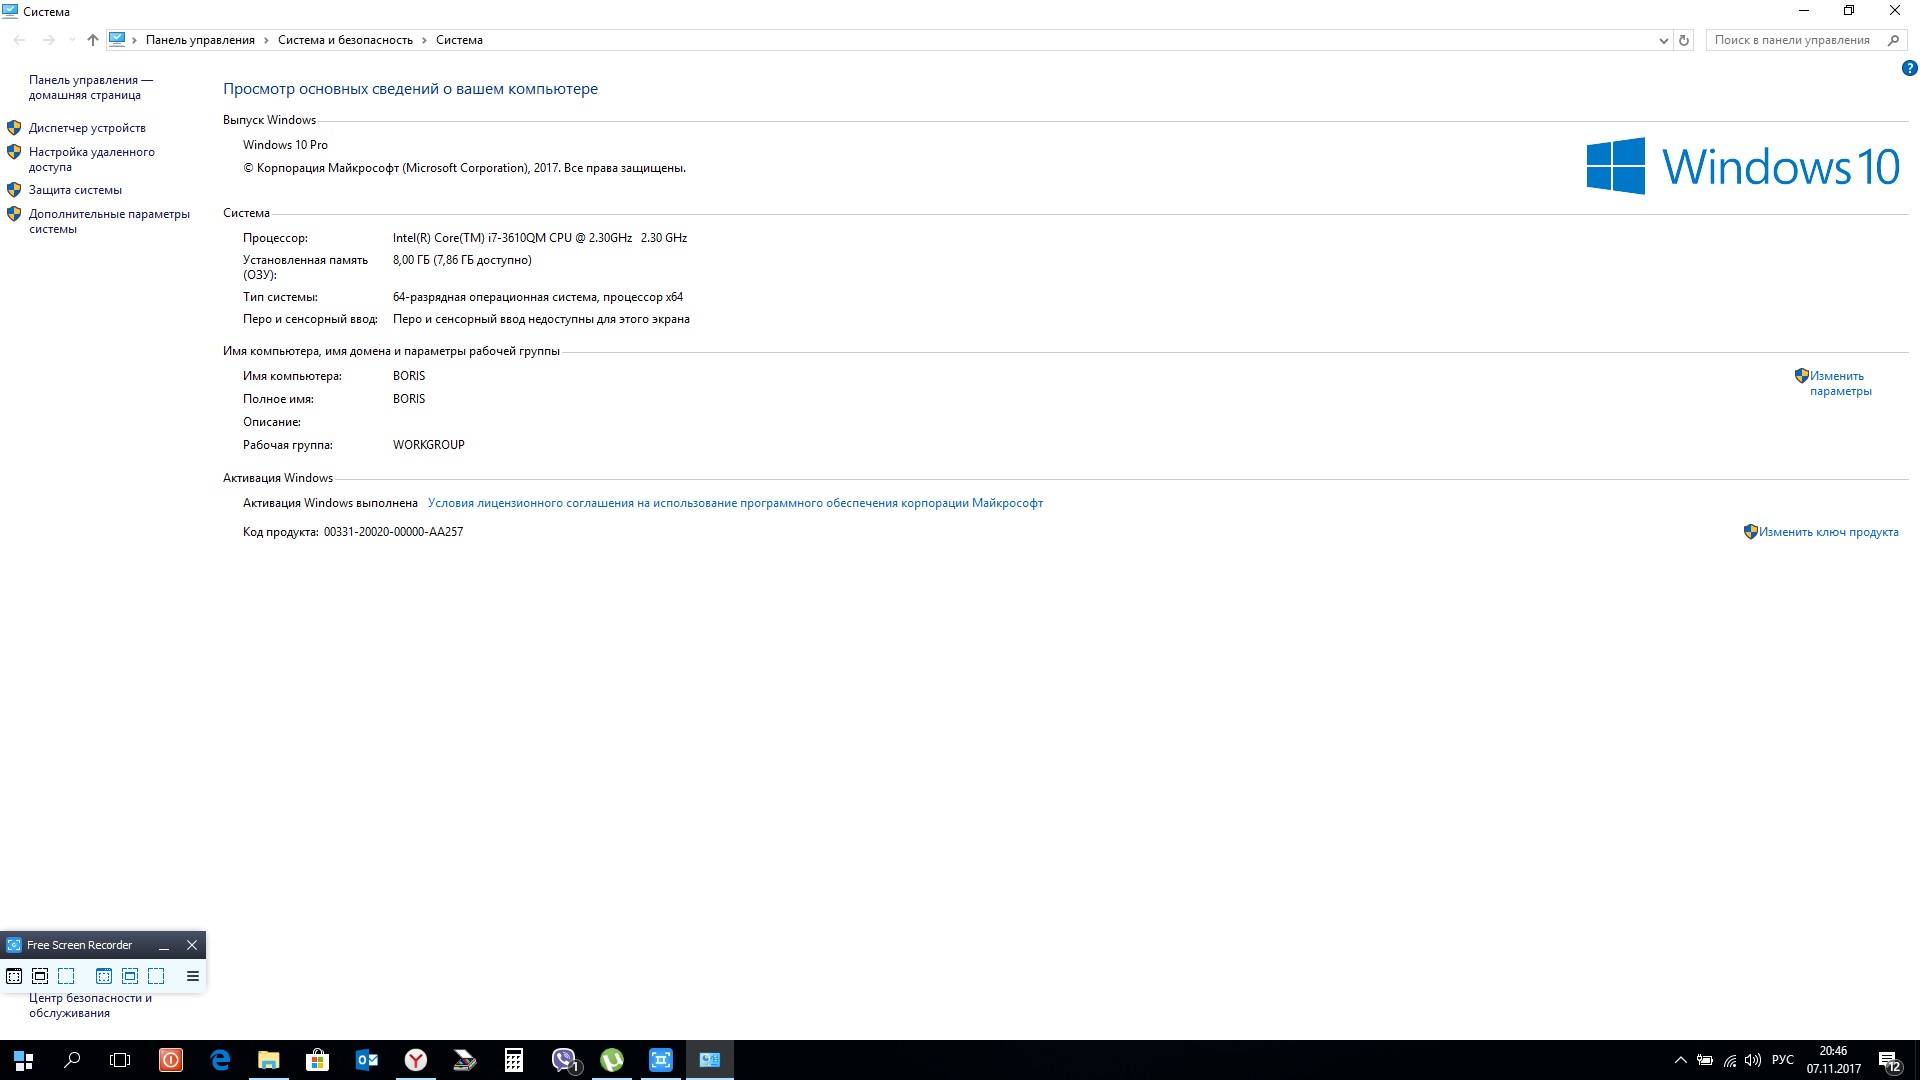Click the refresh button in address bar
1920x1080 pixels.
1684,40
